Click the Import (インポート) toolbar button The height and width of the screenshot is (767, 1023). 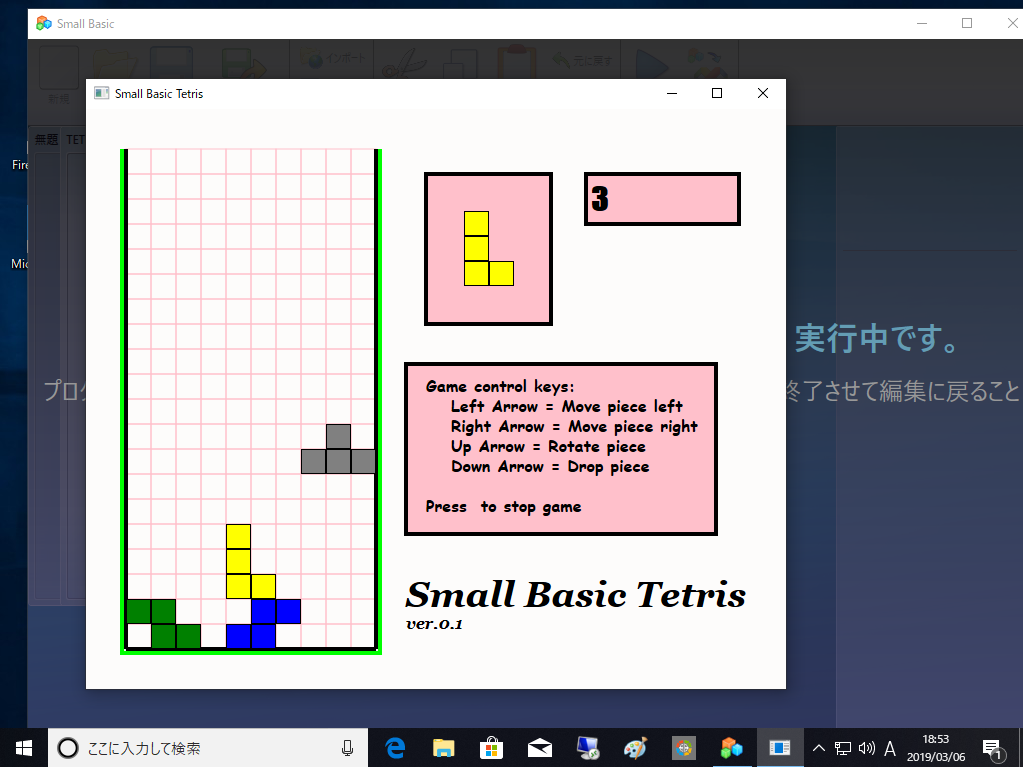click(332, 59)
